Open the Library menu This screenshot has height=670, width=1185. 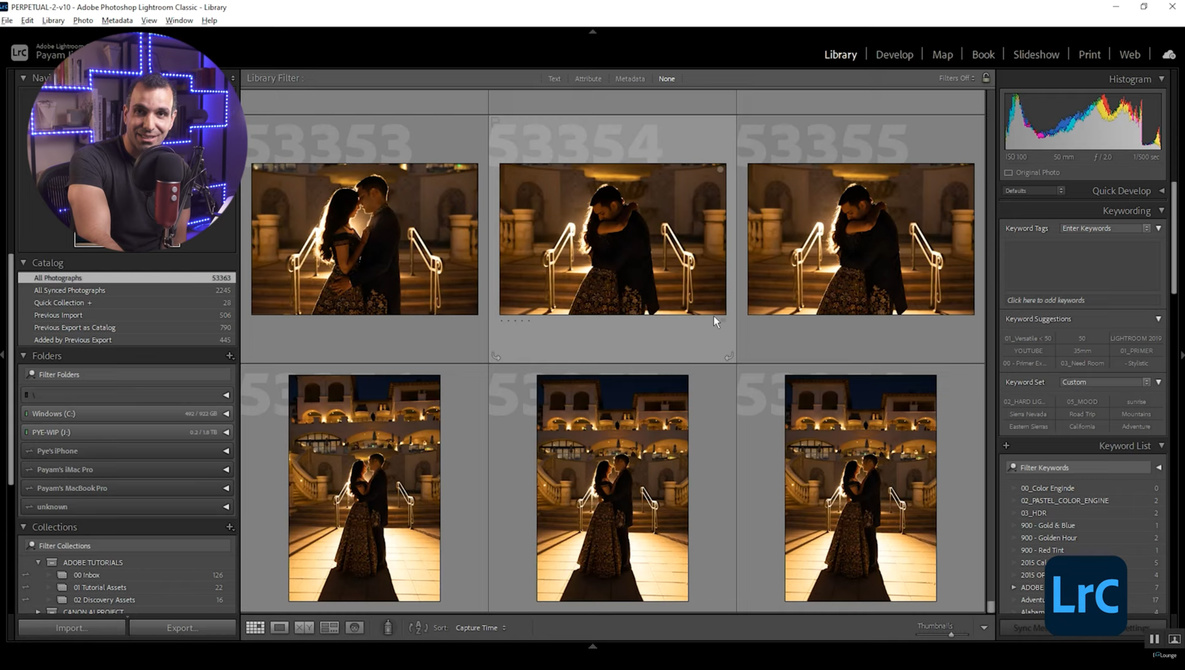tap(53, 20)
